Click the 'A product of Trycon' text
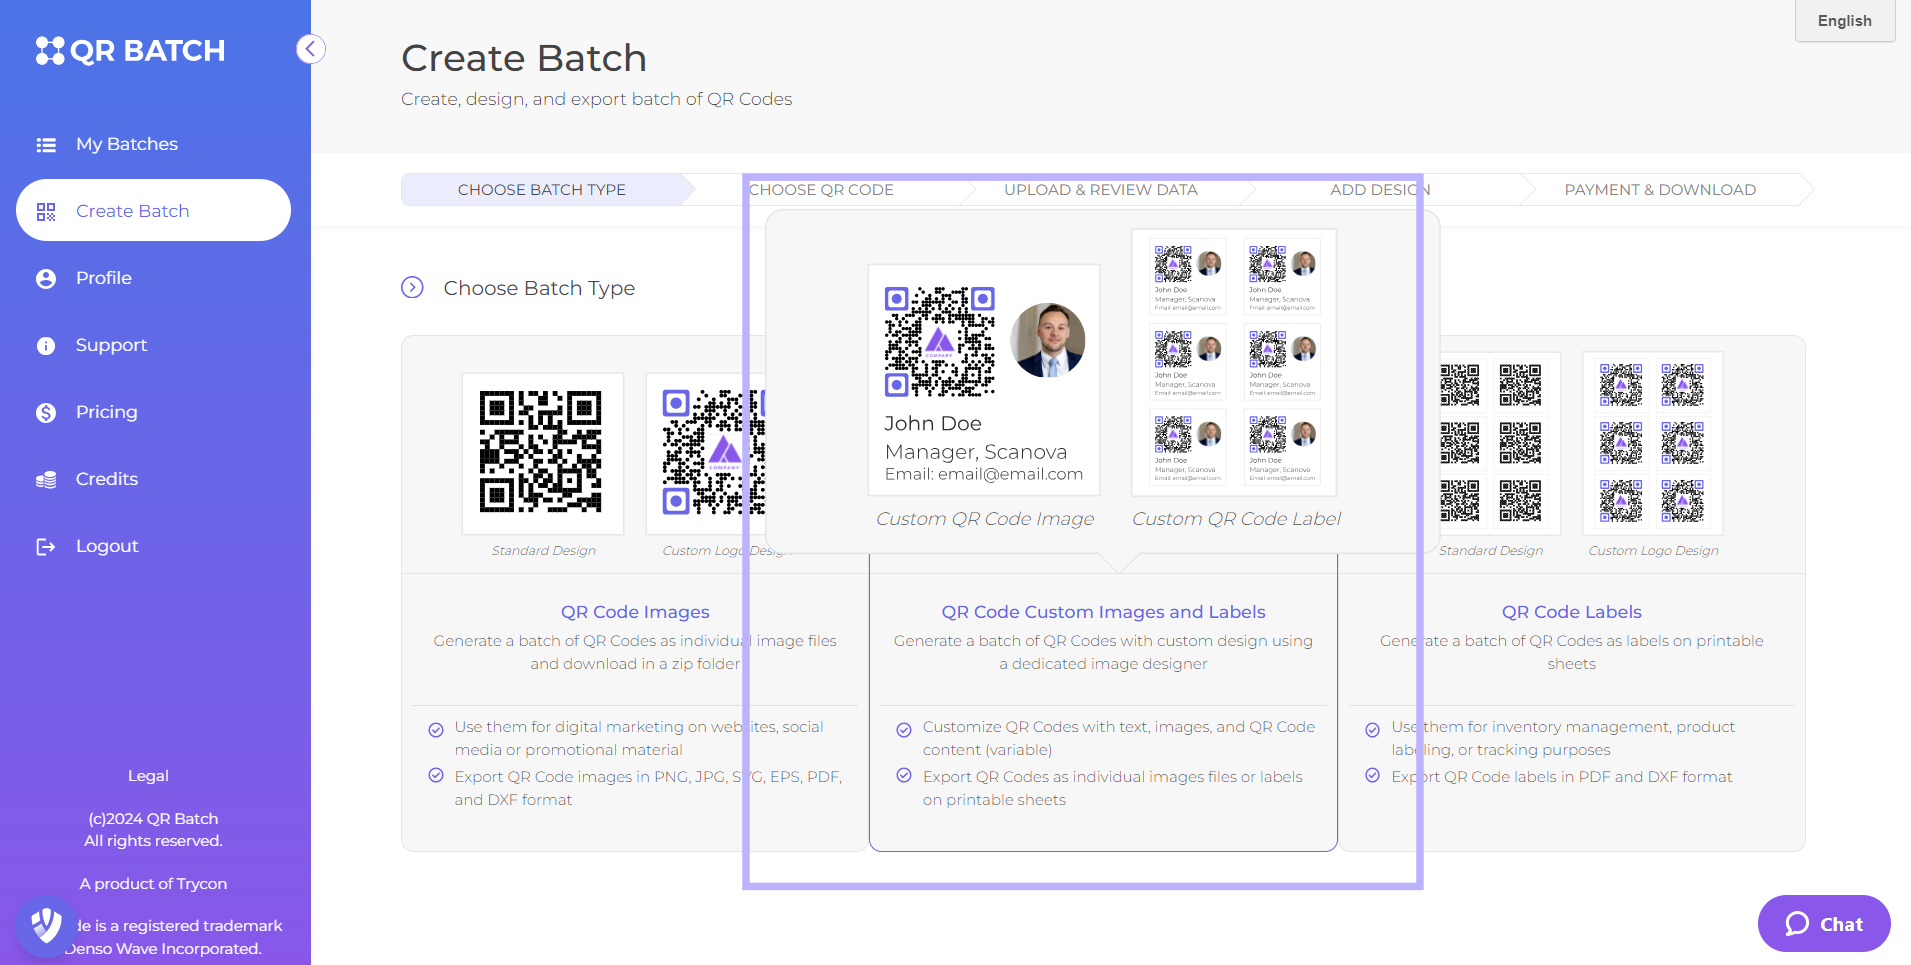The height and width of the screenshot is (965, 1911). pyautogui.click(x=153, y=884)
